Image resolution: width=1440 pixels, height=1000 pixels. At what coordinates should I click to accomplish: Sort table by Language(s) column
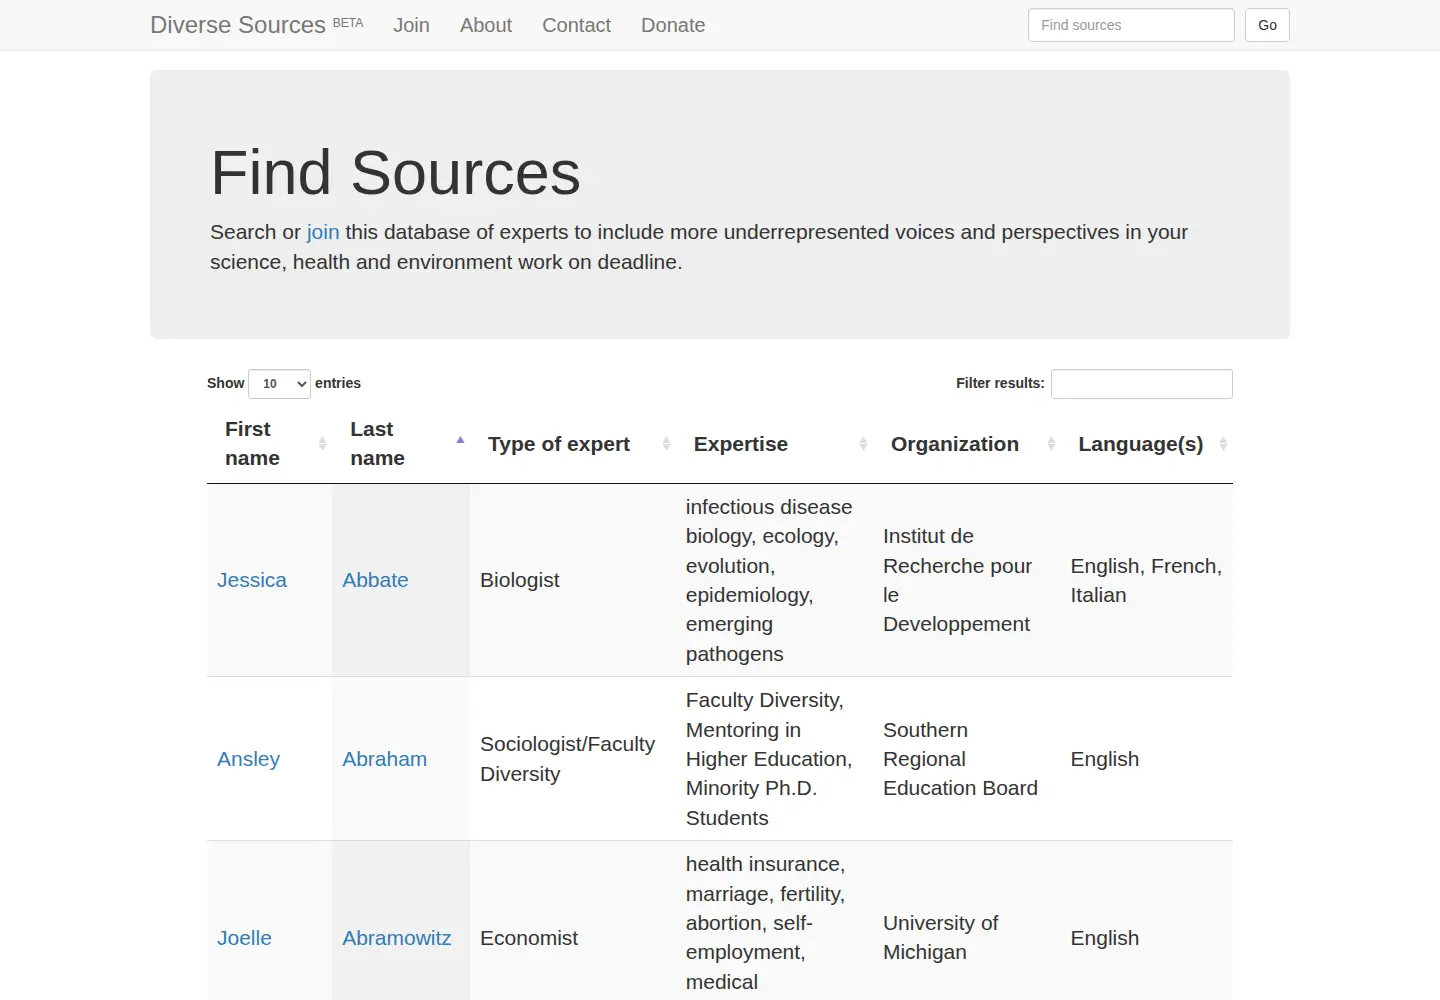pos(1147,444)
